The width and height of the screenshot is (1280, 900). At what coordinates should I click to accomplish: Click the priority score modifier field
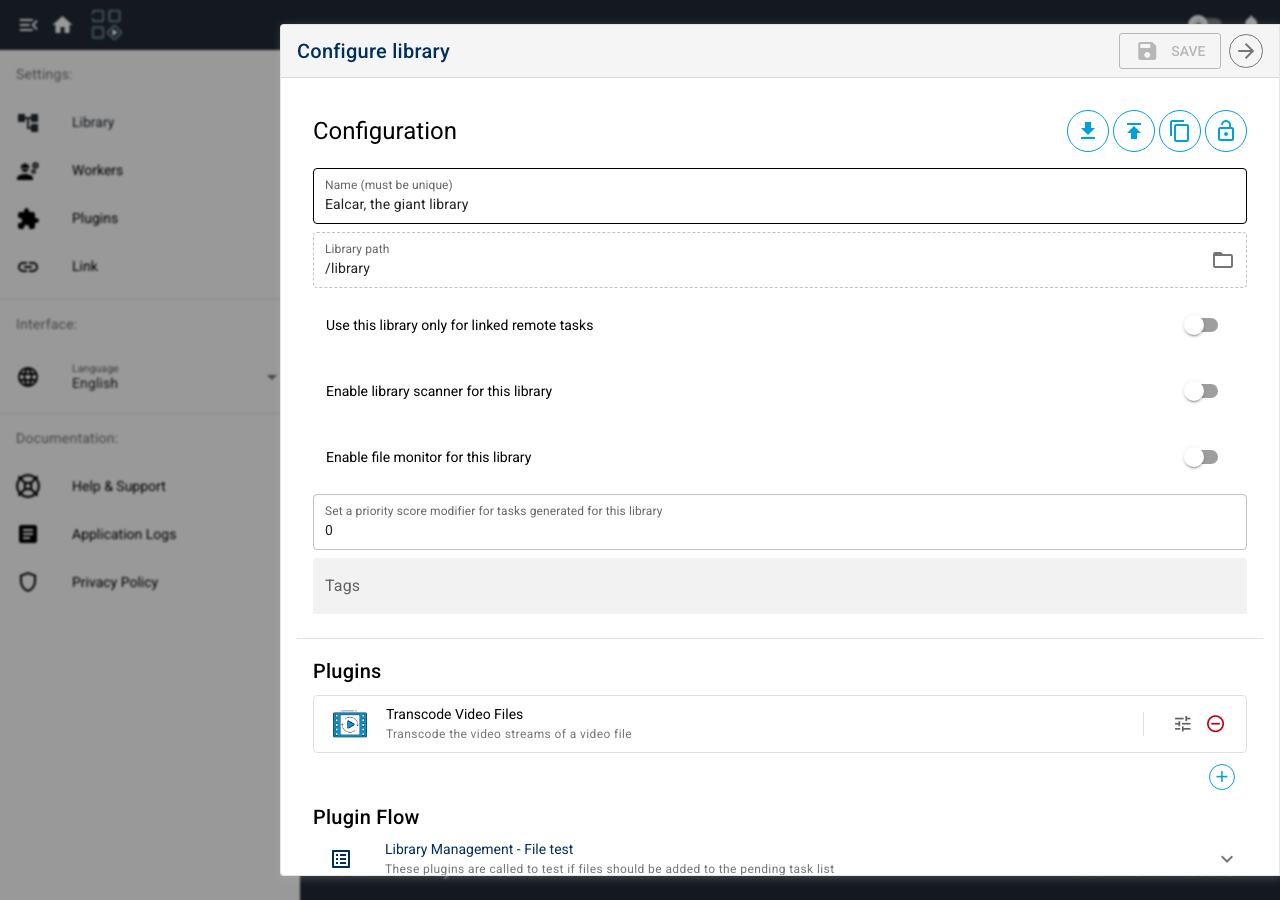click(780, 522)
